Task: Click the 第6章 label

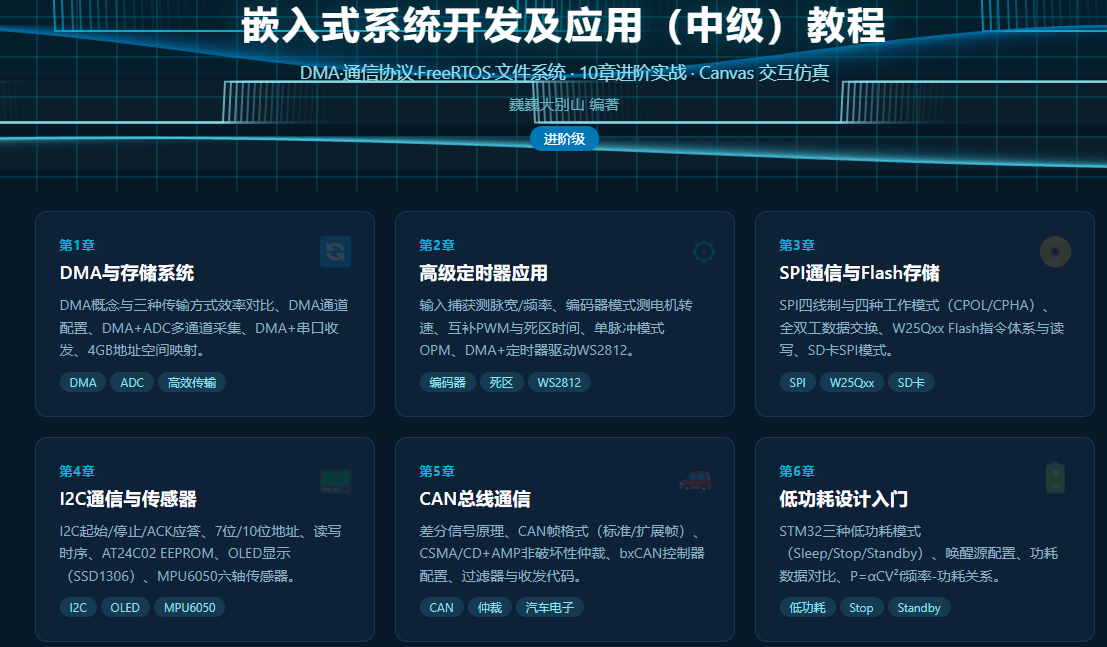Action: tap(797, 471)
